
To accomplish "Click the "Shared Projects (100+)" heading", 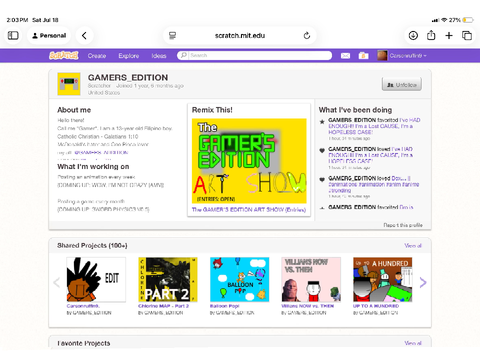I will [x=92, y=246].
